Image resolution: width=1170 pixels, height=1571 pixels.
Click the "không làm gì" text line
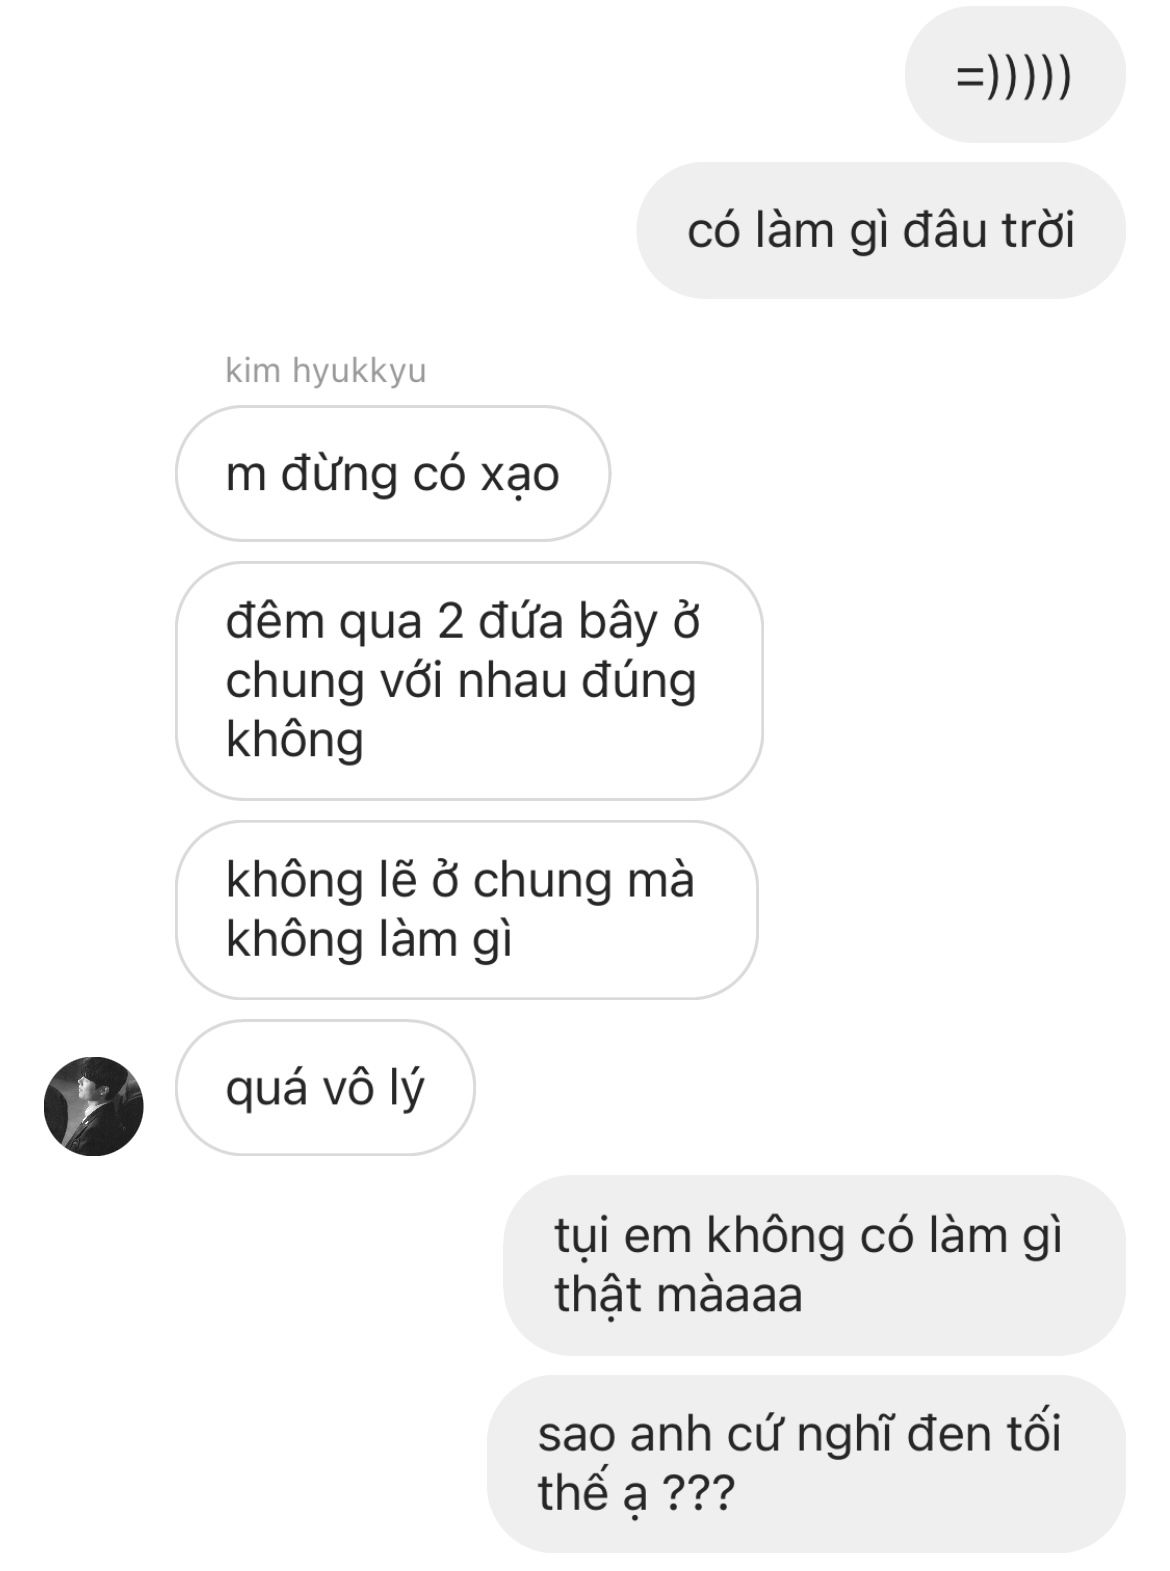pyautogui.click(x=369, y=941)
